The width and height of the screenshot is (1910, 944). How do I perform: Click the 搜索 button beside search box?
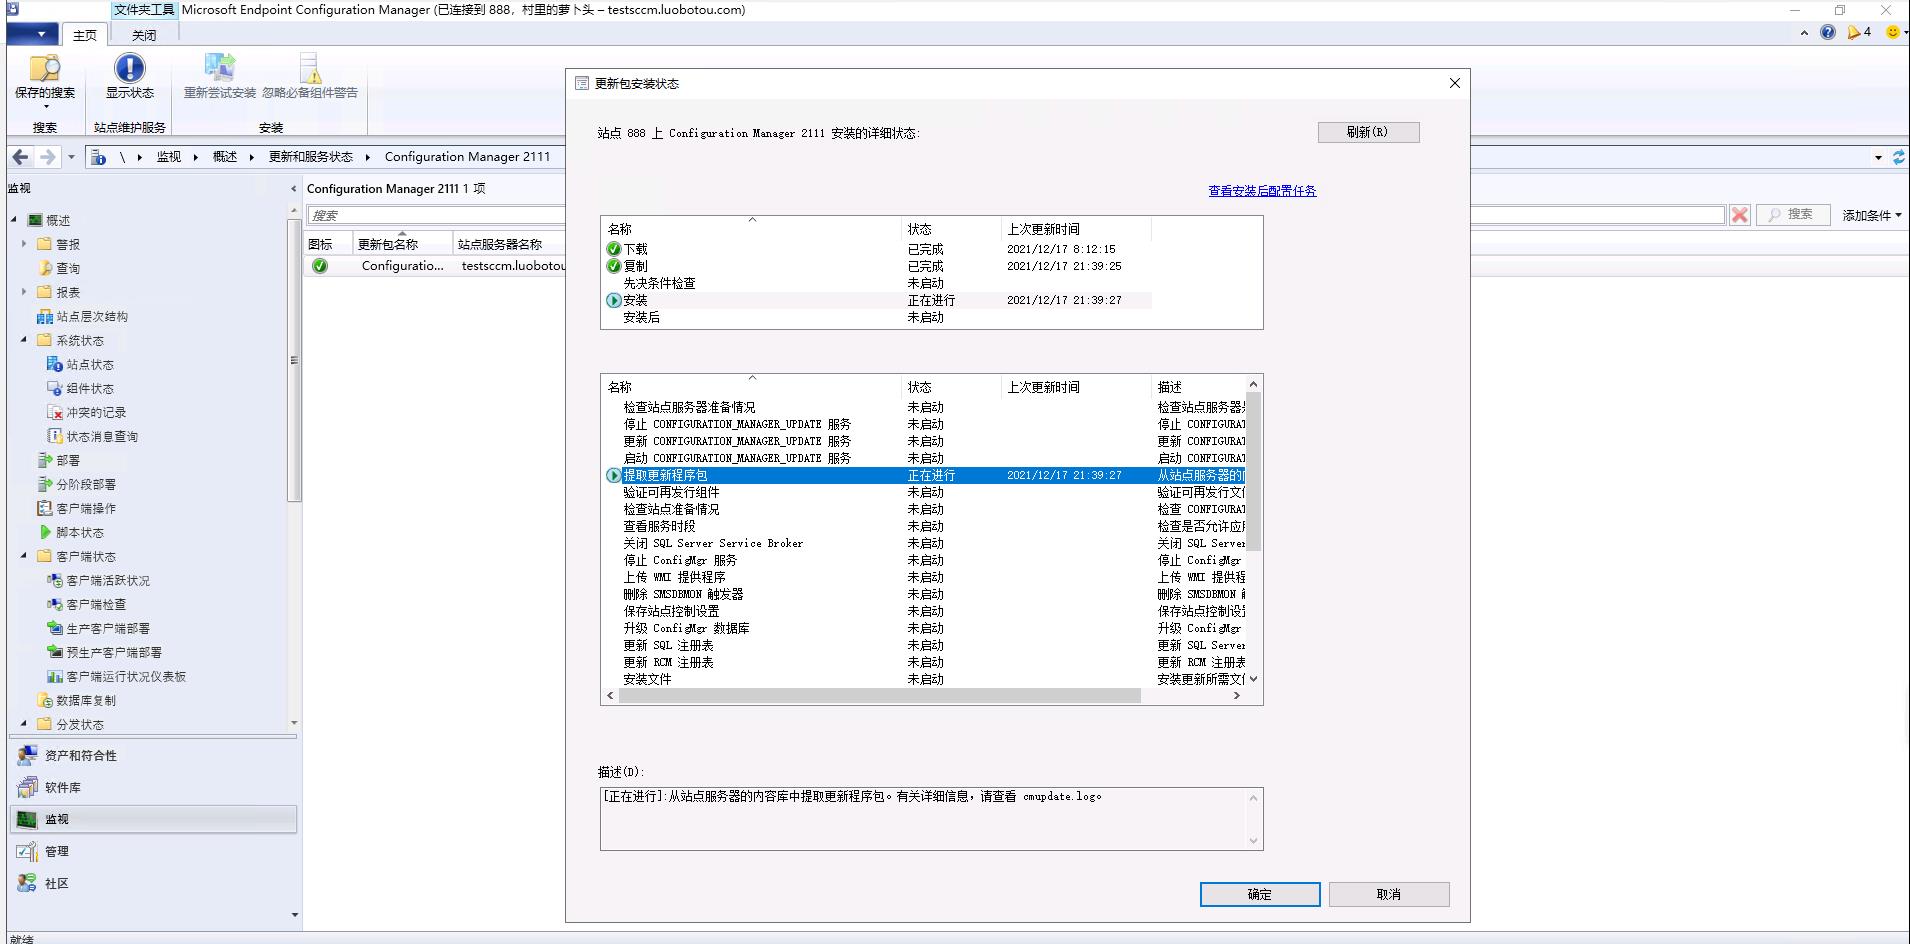pyautogui.click(x=1793, y=214)
